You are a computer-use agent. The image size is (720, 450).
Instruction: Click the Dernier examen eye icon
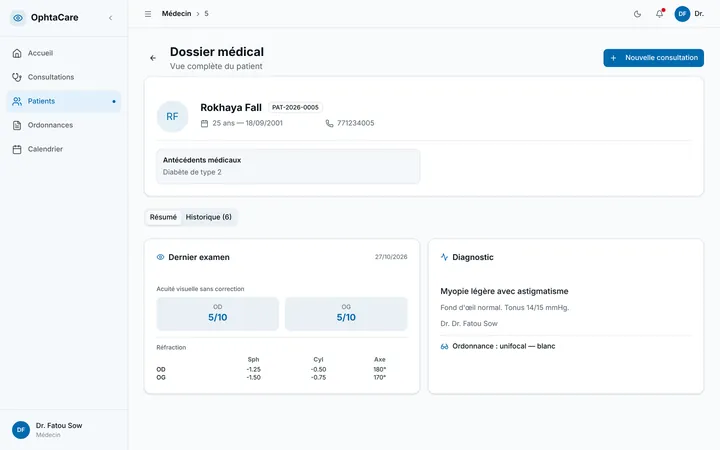click(x=160, y=257)
